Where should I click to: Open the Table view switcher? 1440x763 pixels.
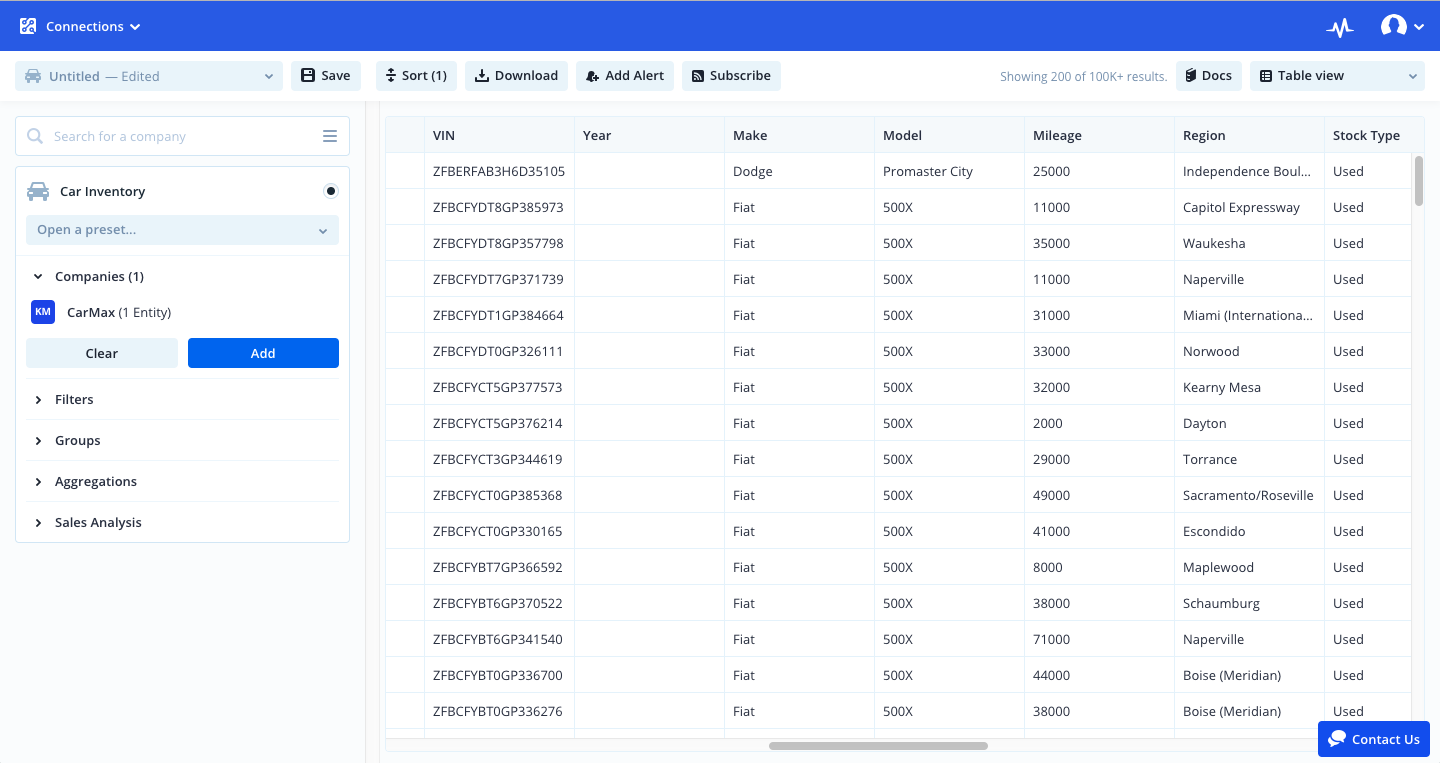tap(1336, 75)
